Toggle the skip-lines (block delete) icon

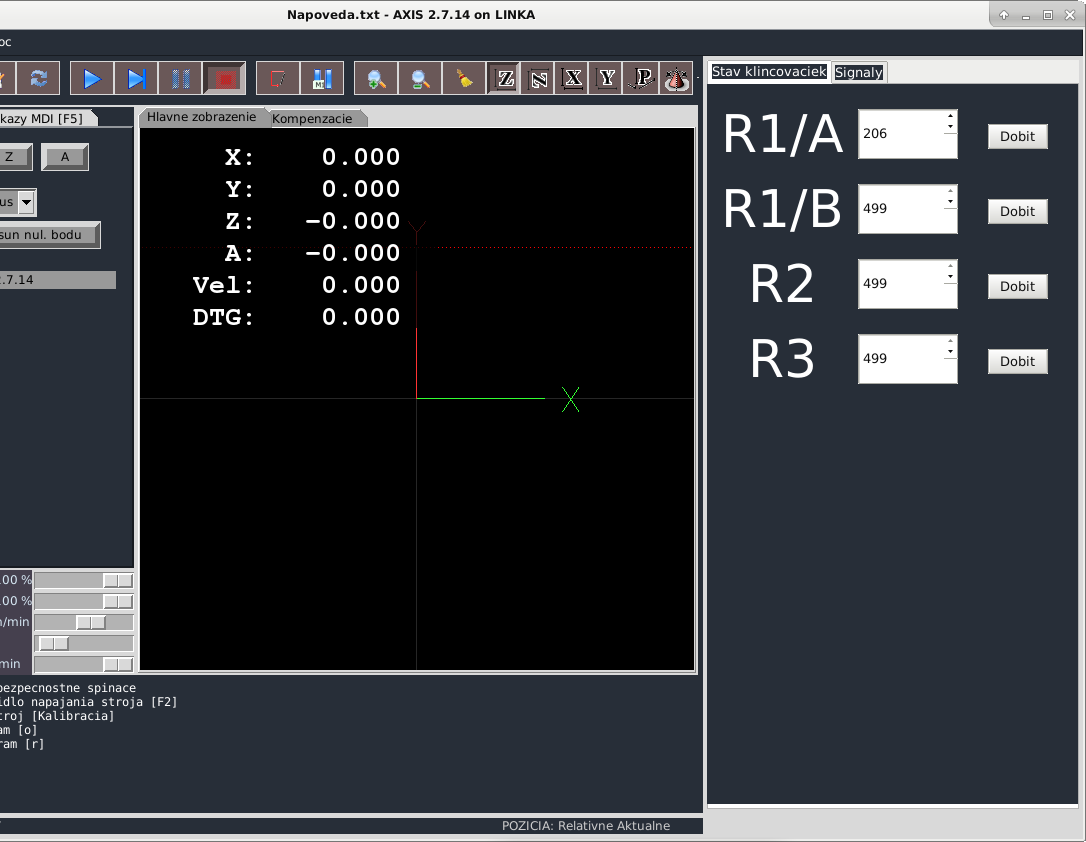pyautogui.click(x=278, y=78)
